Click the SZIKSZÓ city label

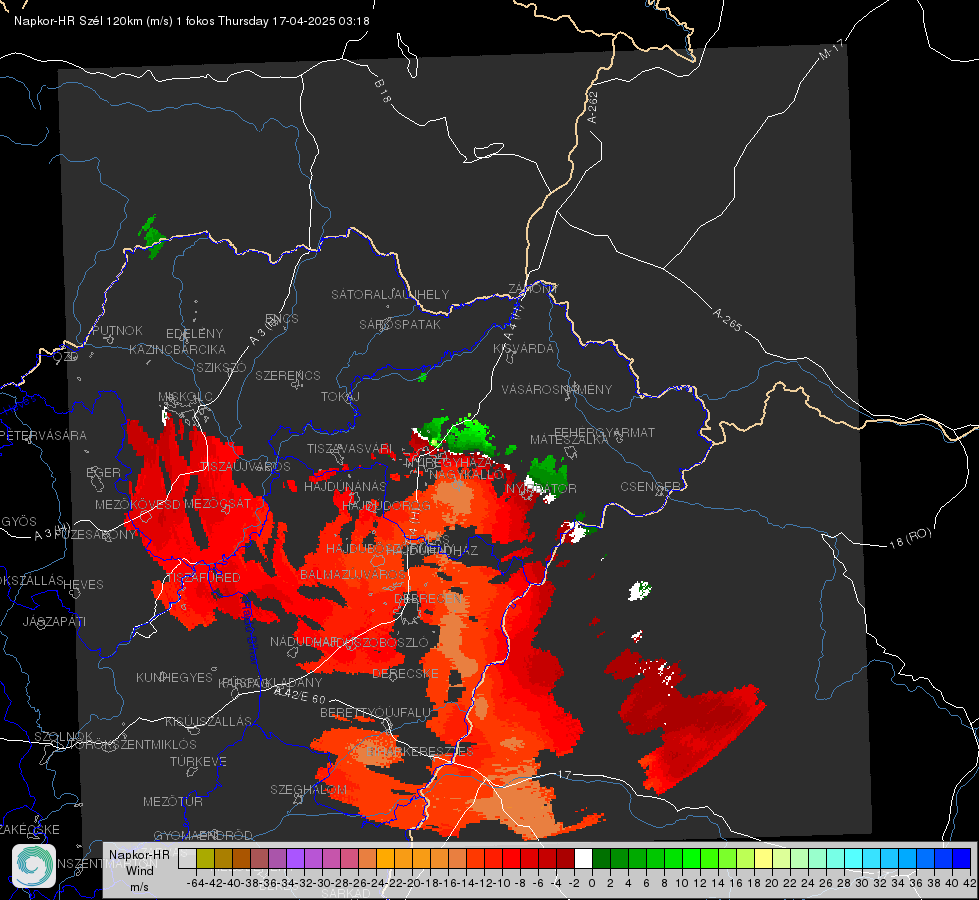[x=221, y=368]
